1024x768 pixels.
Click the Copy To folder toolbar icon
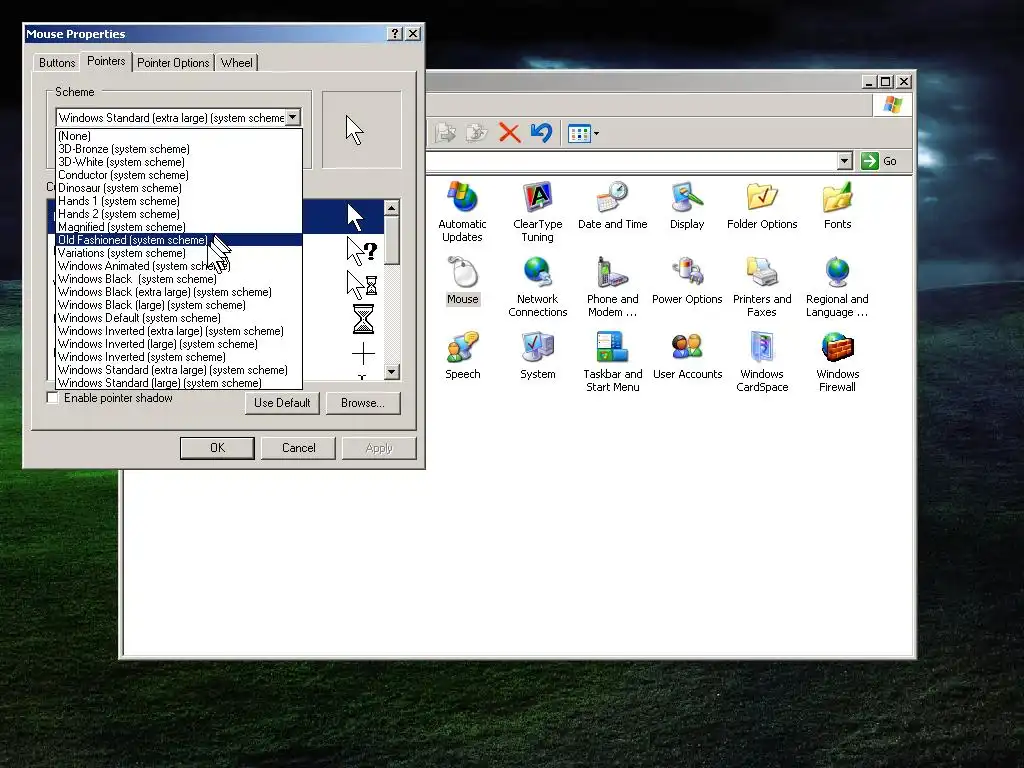pos(477,133)
